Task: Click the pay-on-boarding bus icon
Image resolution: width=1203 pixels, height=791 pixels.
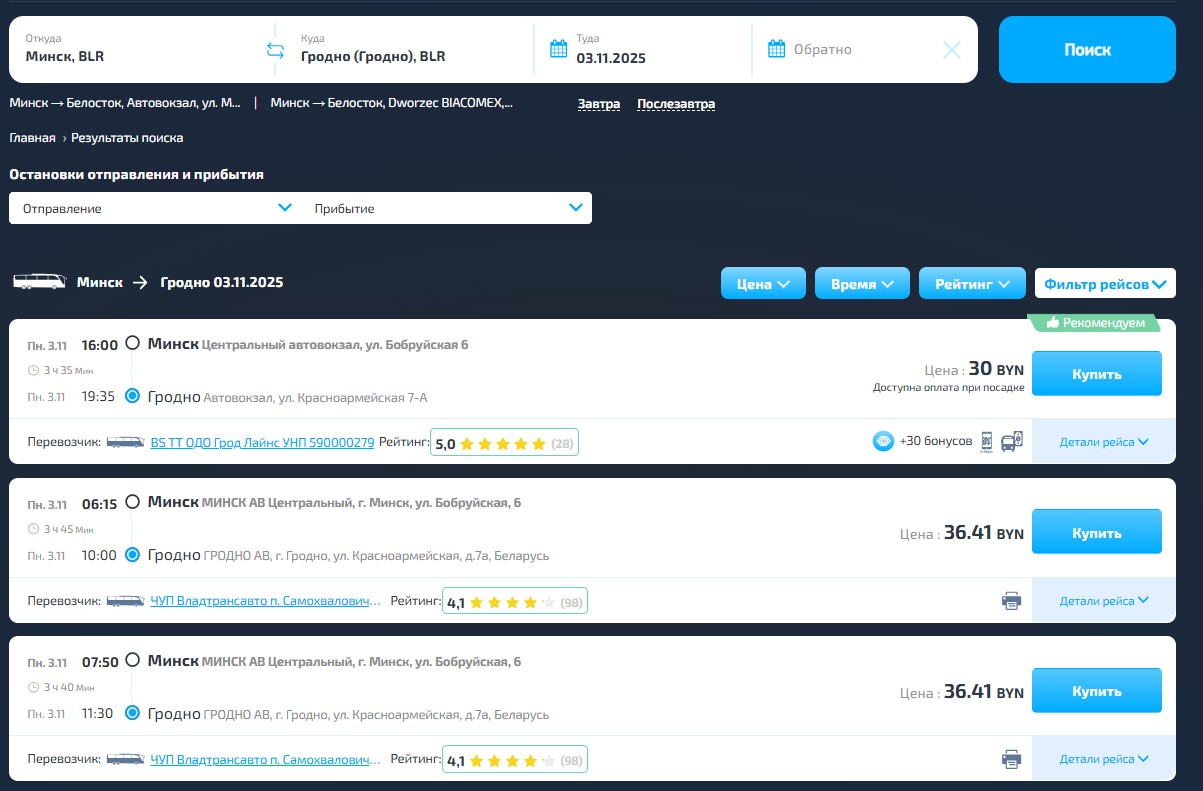Action: 1011,441
